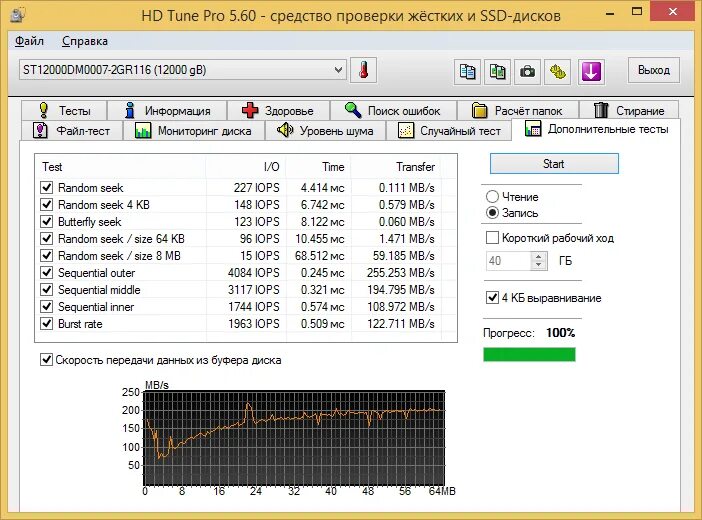The width and height of the screenshot is (702, 520).
Task: Click the dots icon on Случайный тест tab
Action: [406, 130]
